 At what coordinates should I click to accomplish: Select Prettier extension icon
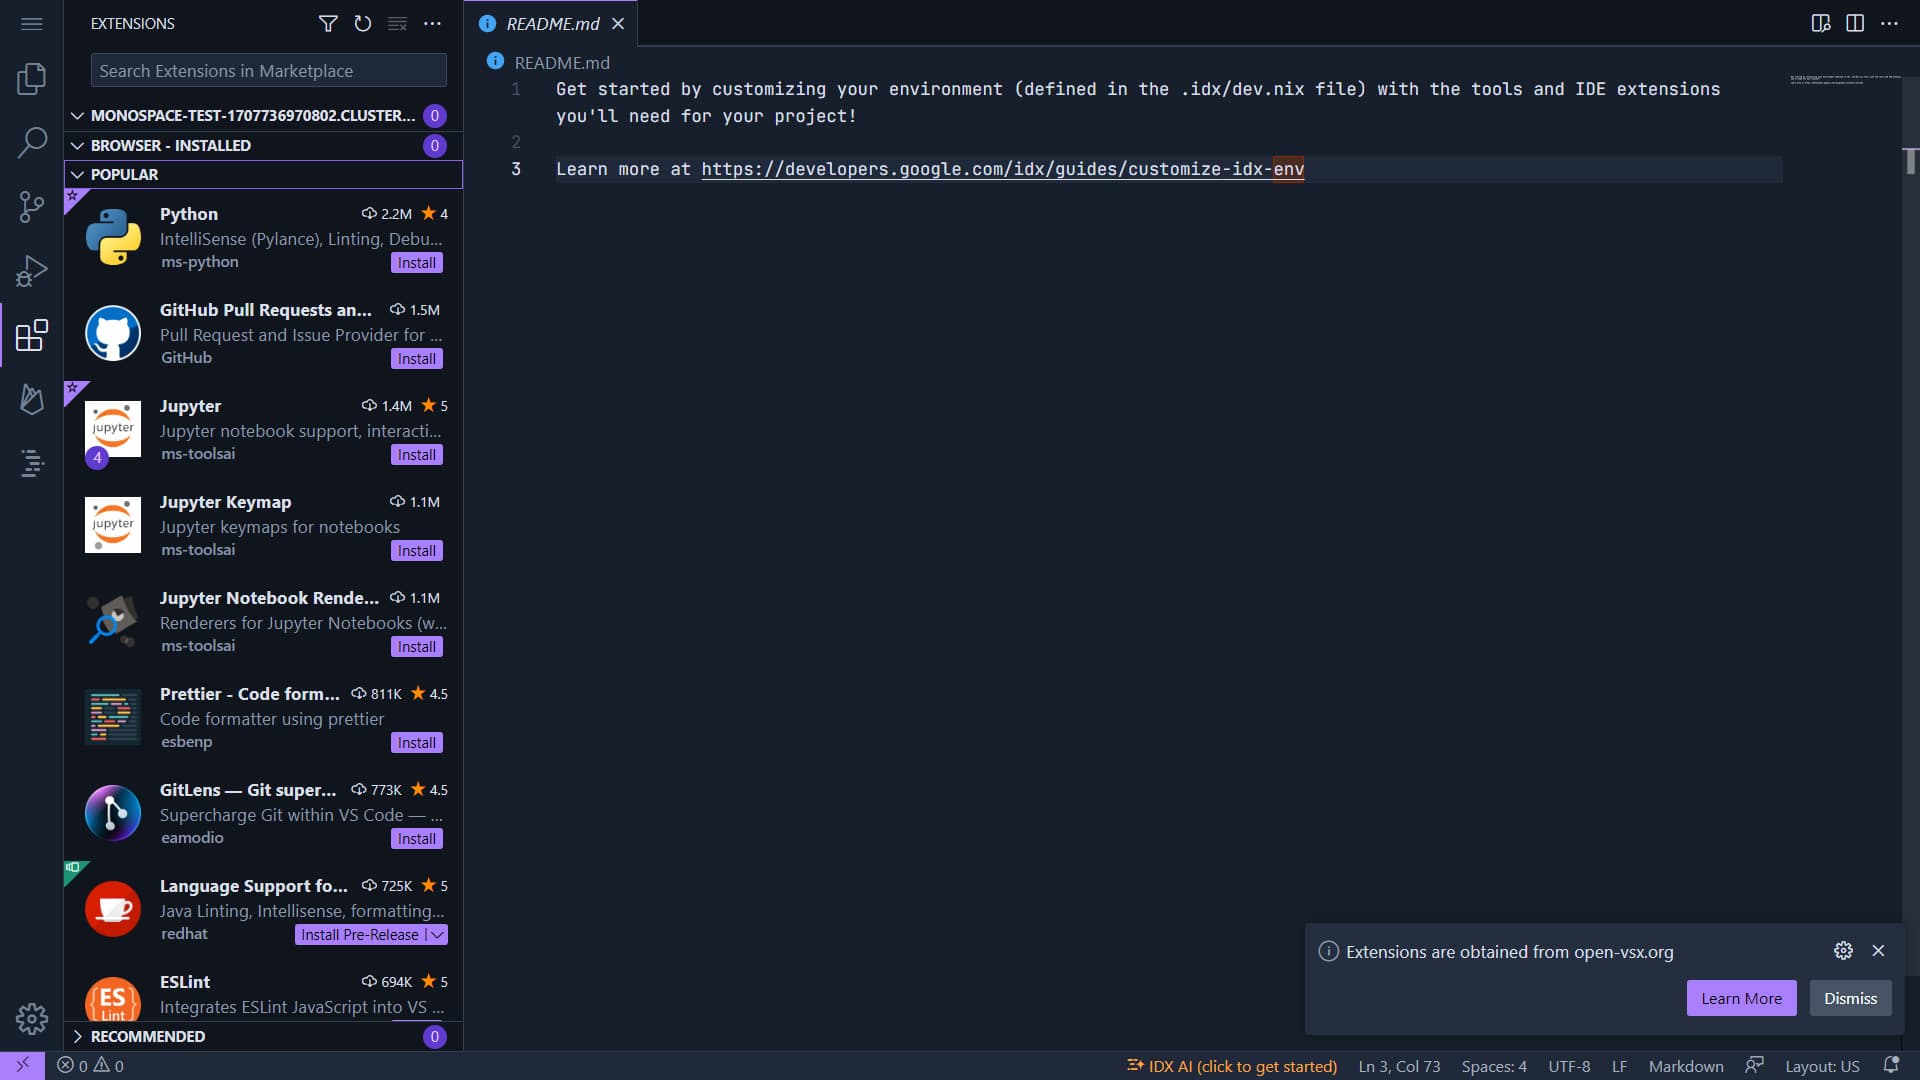click(113, 717)
